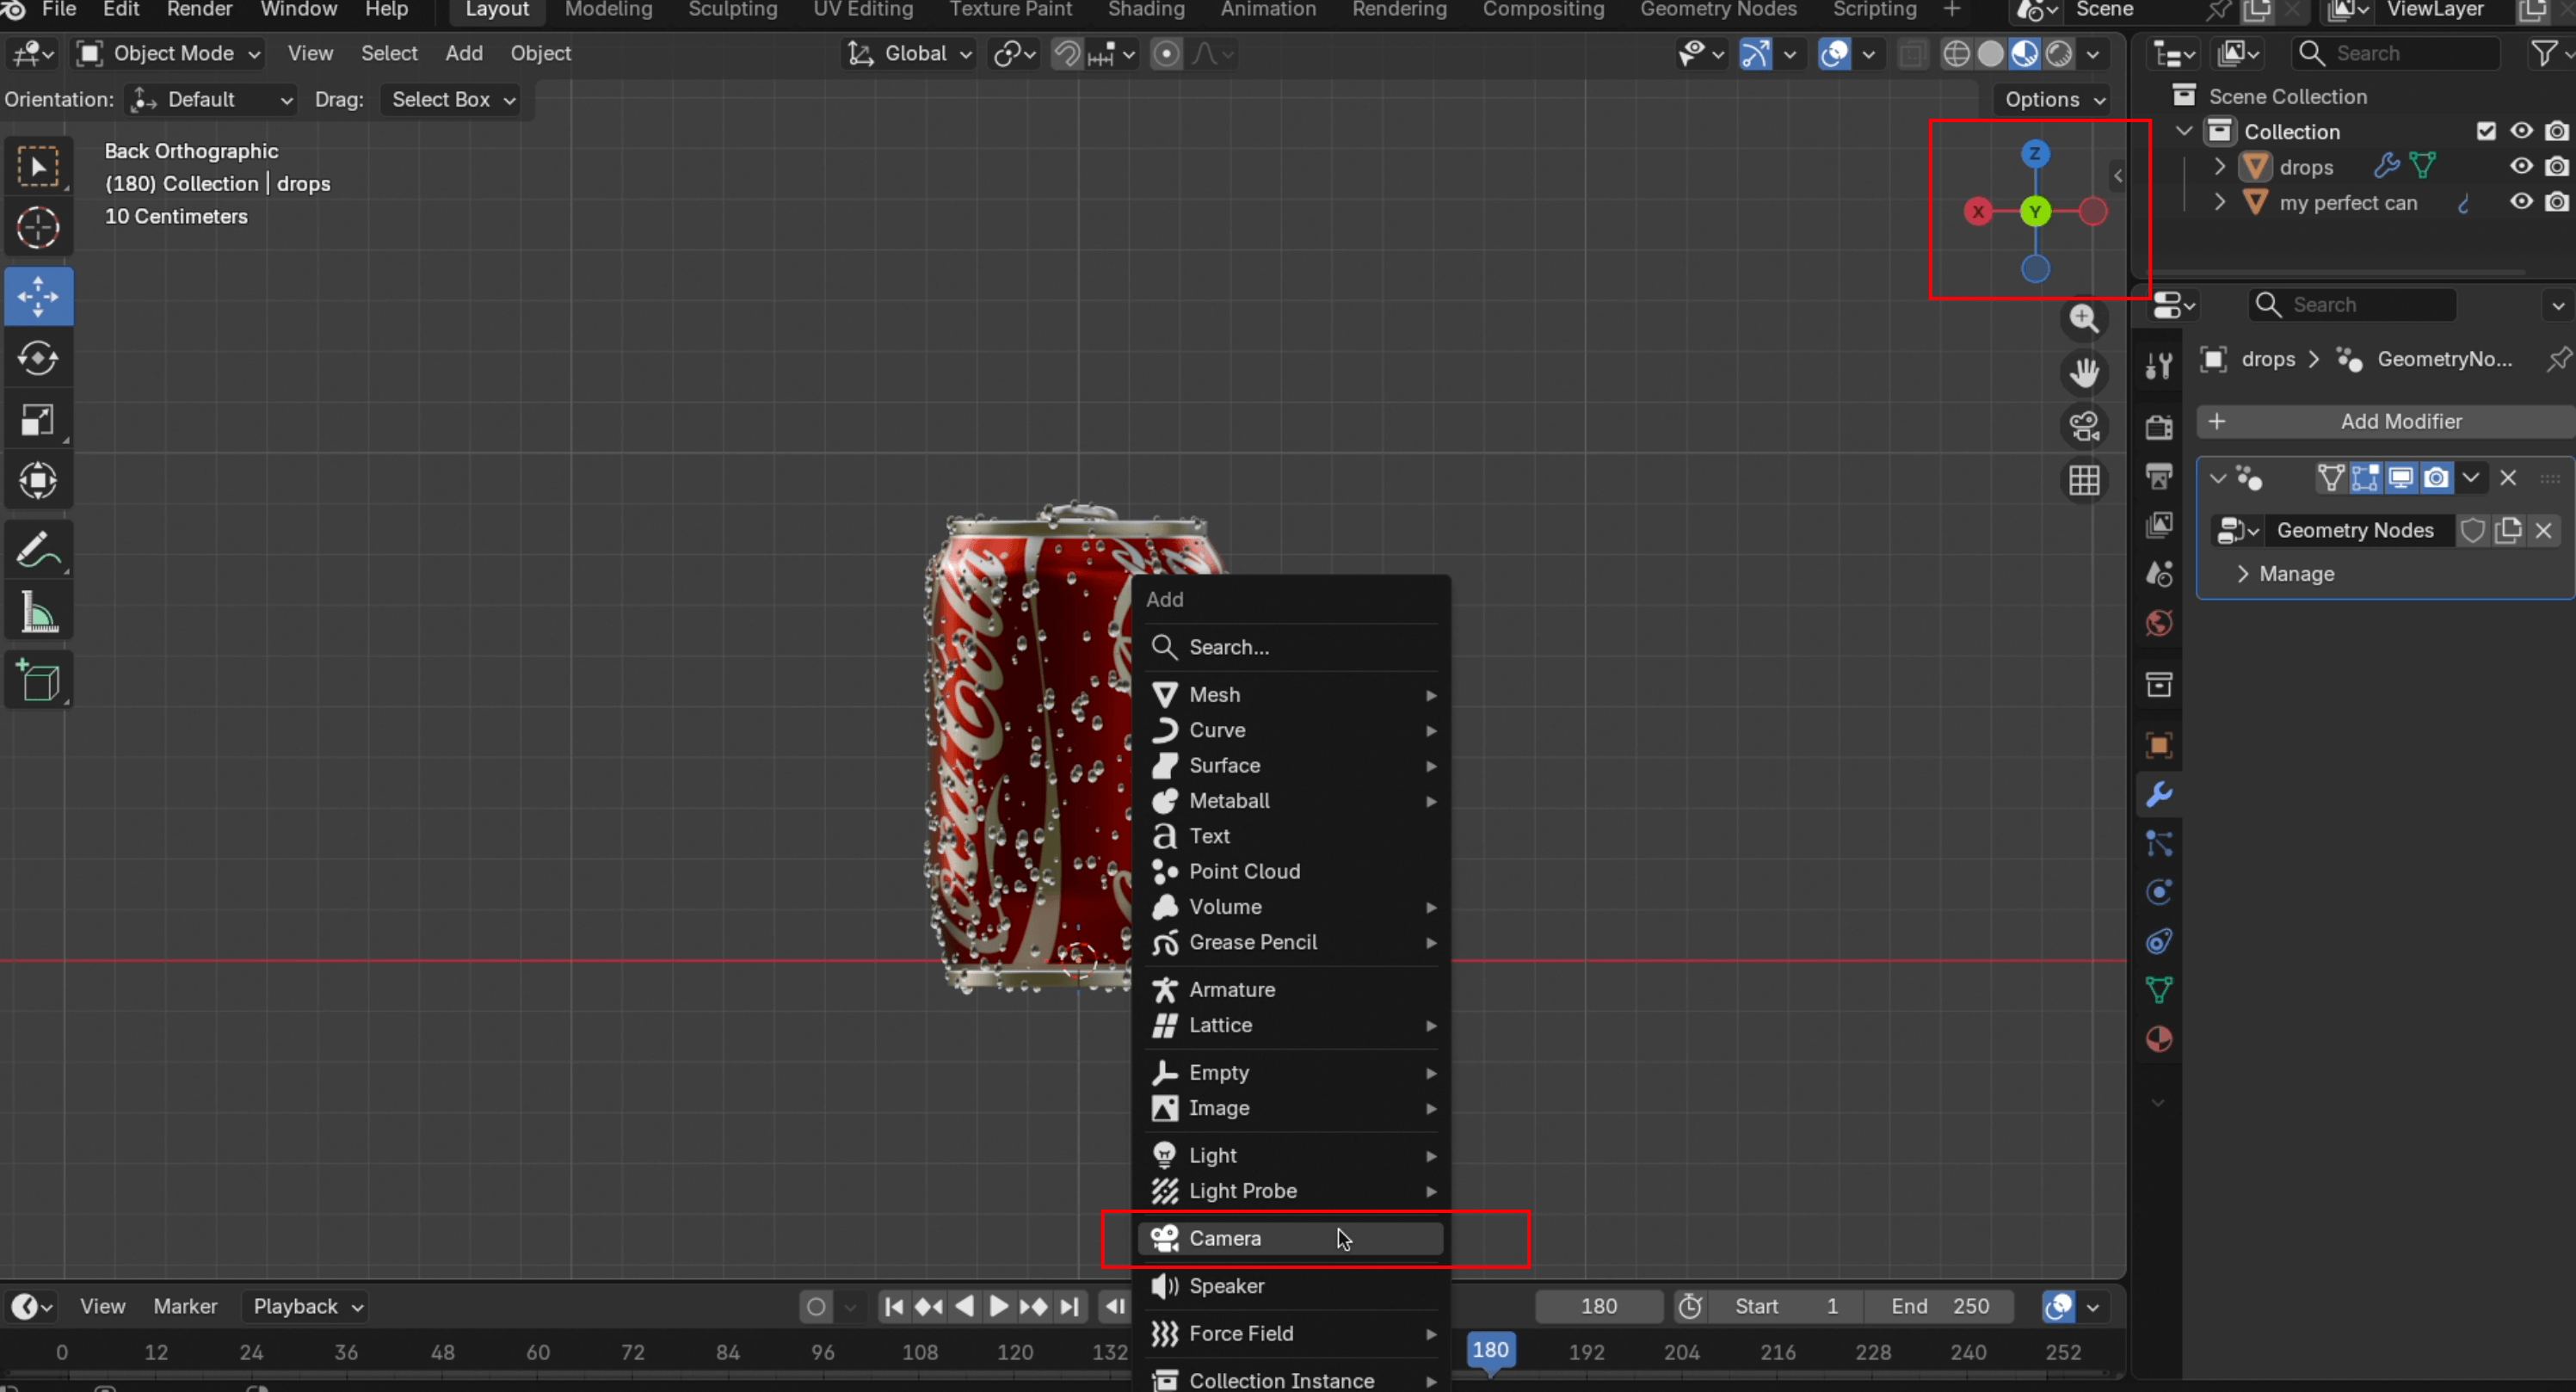The image size is (2576, 1392).
Task: Open the Output properties tab
Action: [2159, 476]
